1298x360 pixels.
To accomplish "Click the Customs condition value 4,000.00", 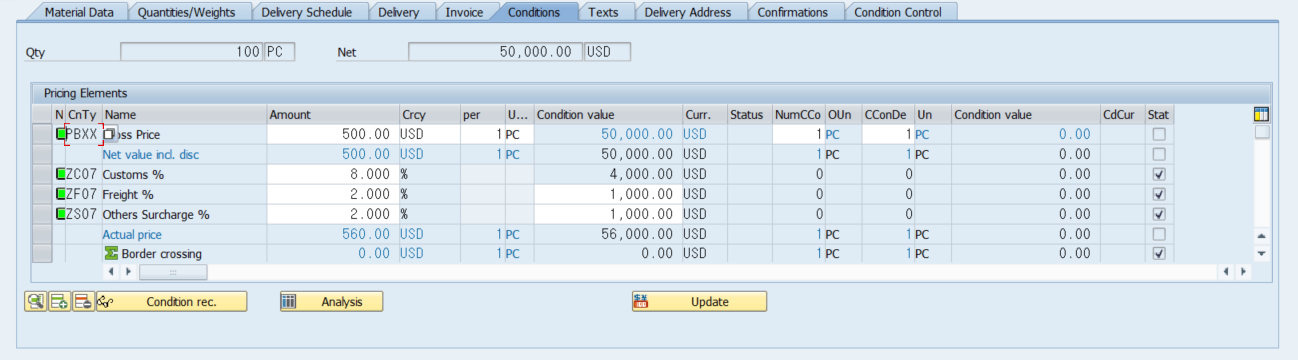I will click(608, 174).
